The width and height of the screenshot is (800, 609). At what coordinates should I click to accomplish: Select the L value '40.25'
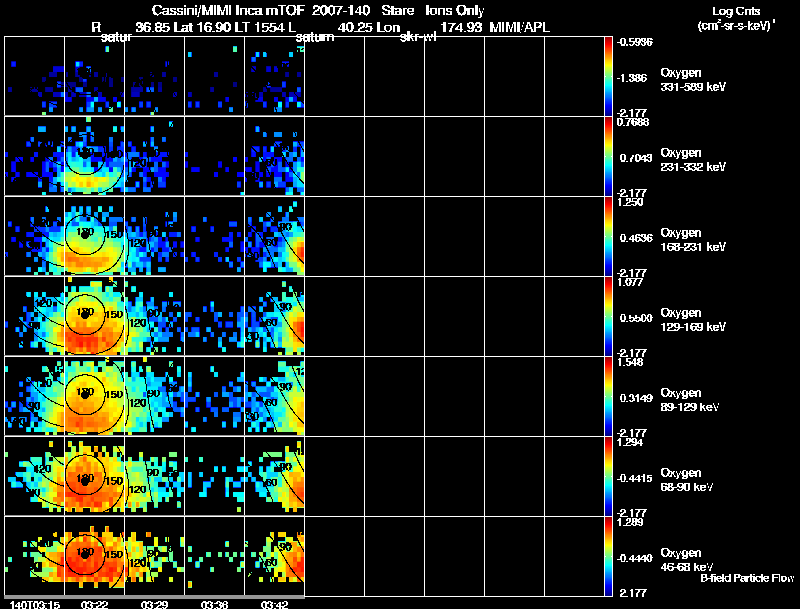tap(355, 27)
